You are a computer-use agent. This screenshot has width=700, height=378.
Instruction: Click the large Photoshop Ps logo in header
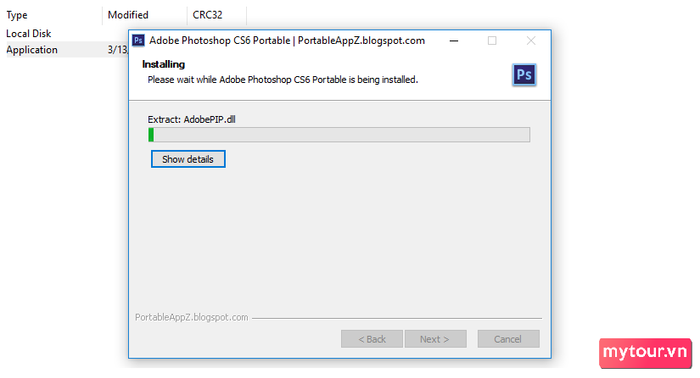(524, 75)
